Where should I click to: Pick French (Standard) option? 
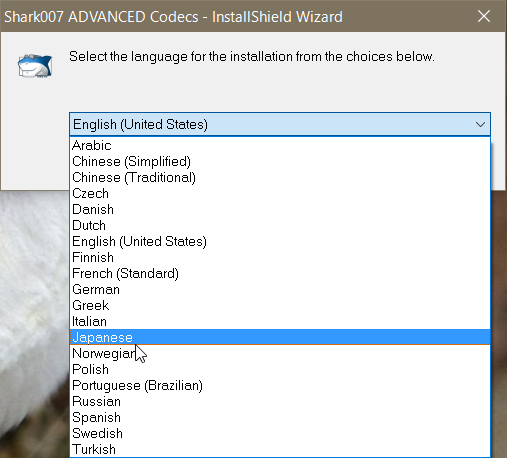(x=280, y=273)
